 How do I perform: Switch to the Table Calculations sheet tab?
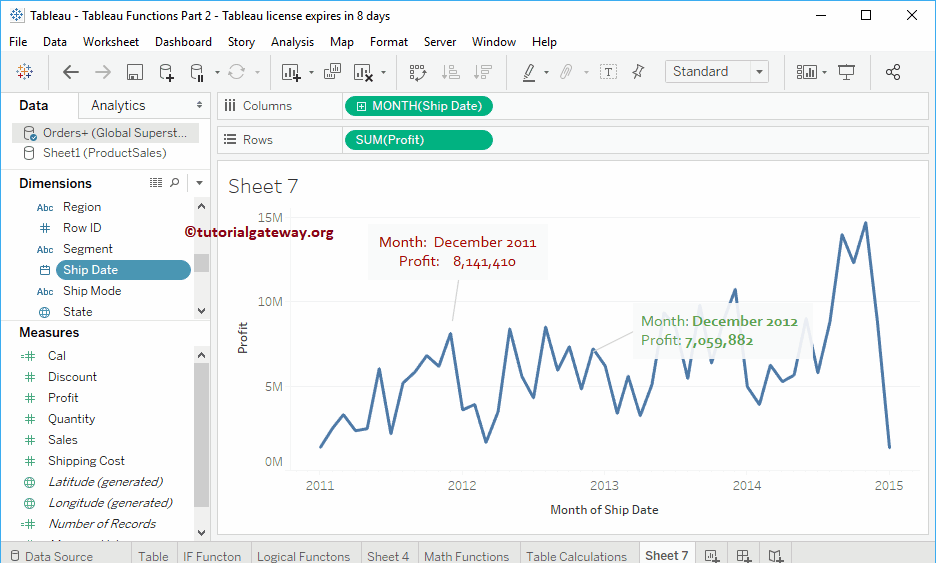577,556
